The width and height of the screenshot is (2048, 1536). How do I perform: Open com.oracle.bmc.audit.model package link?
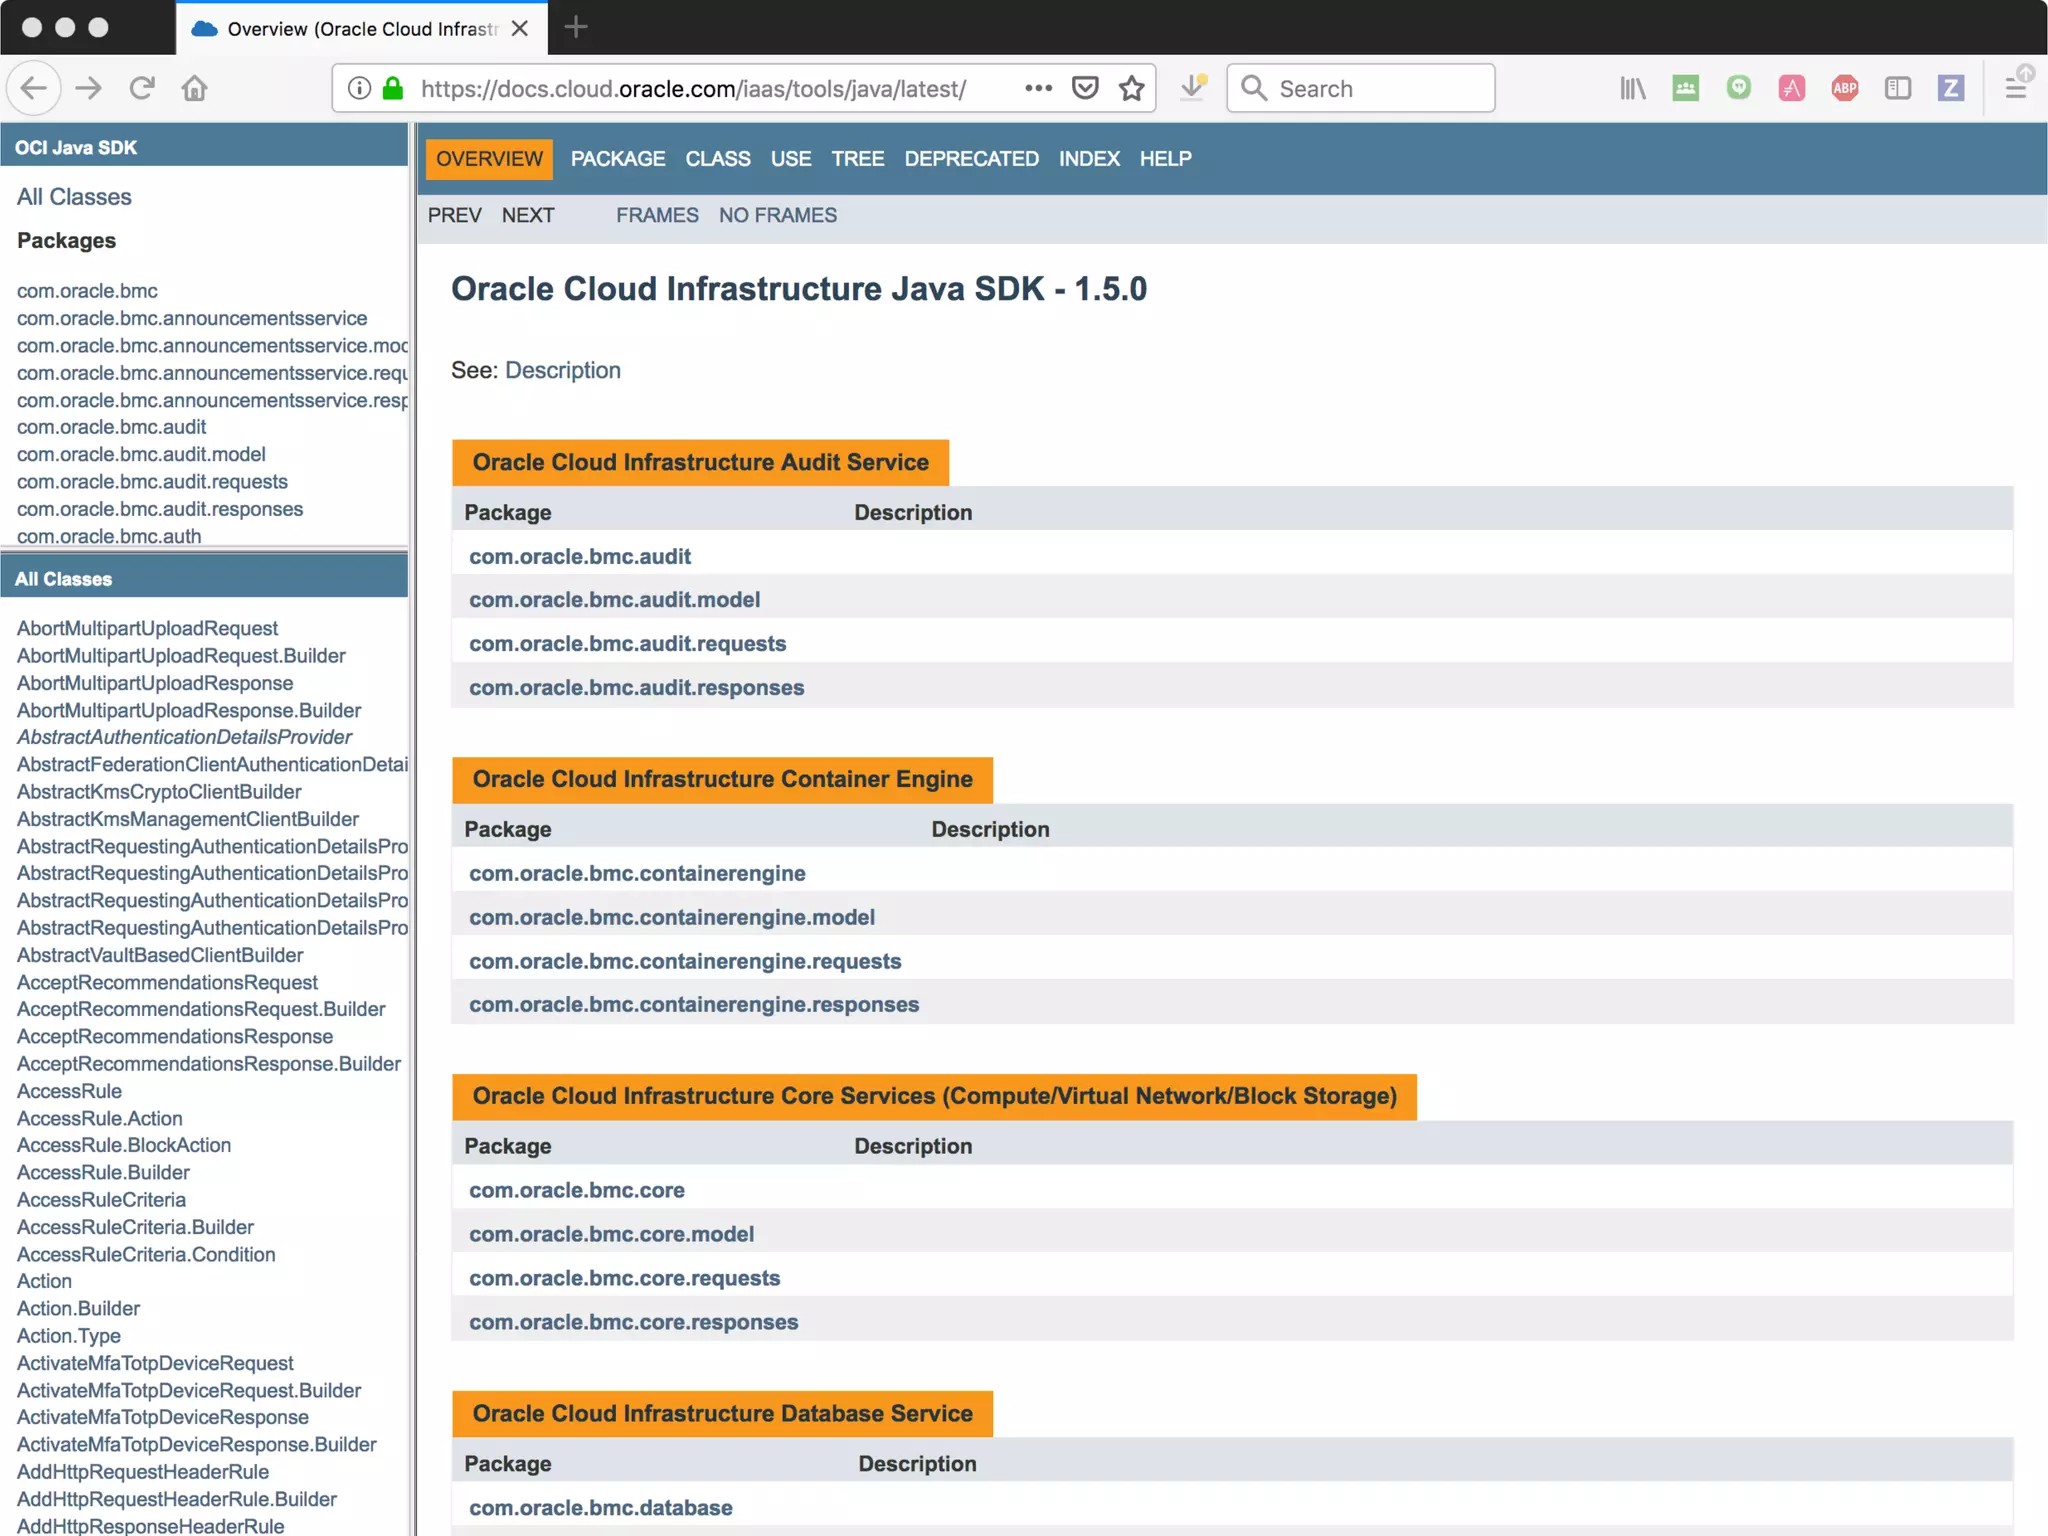tap(614, 599)
